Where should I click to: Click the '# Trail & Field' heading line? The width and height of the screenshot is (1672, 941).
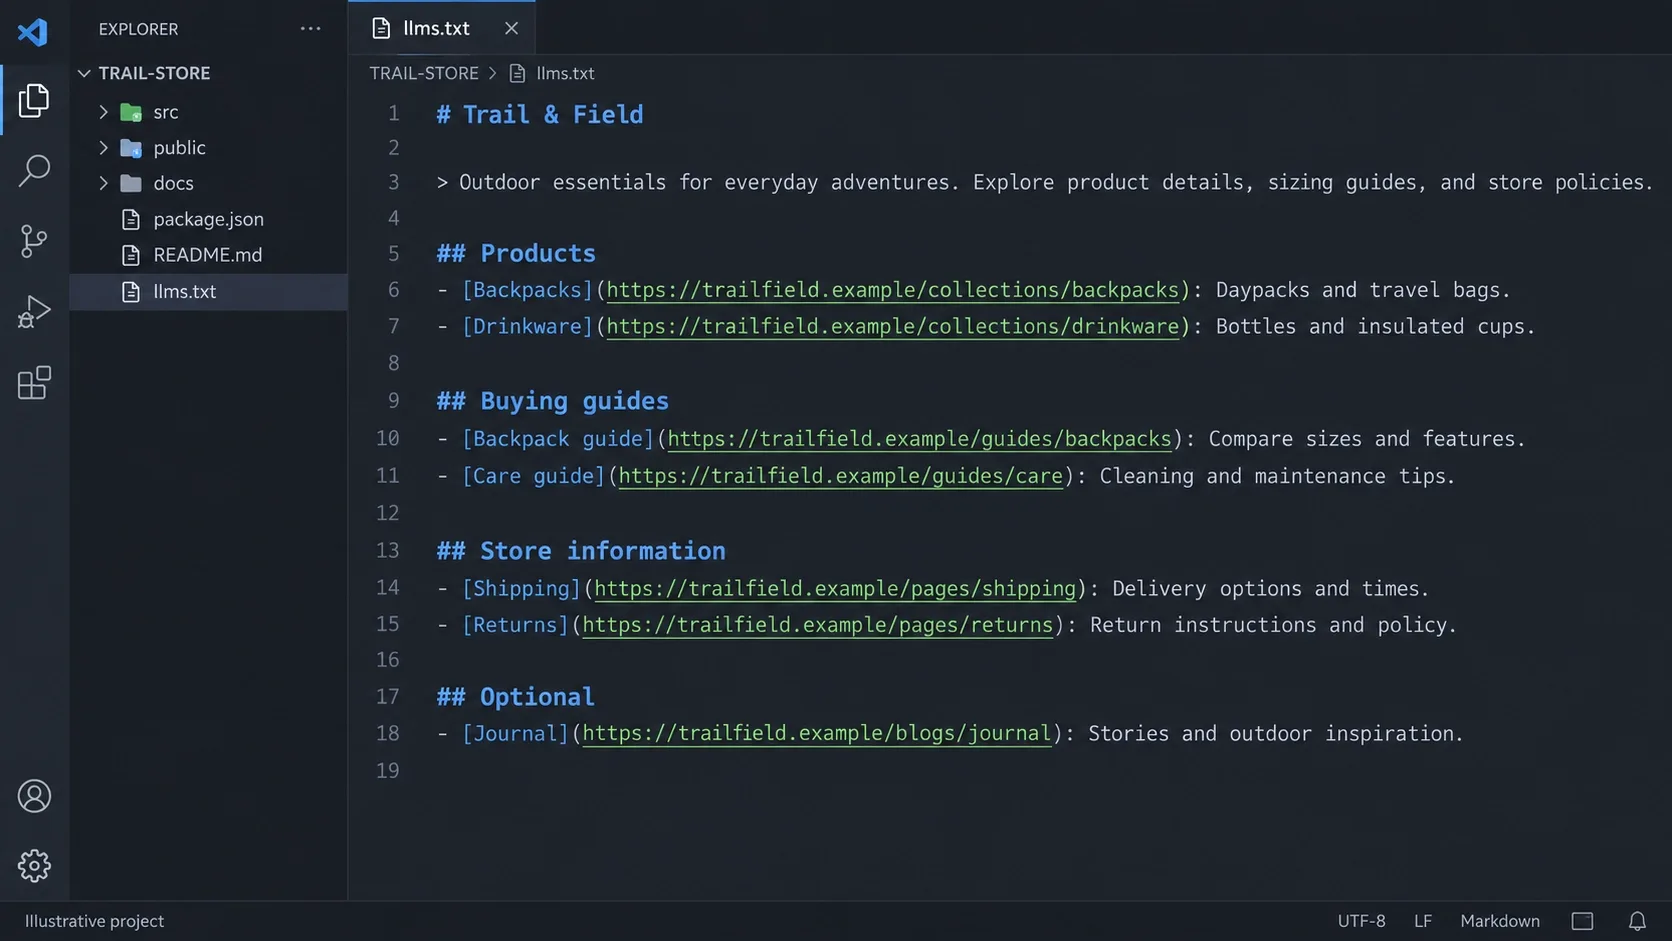click(539, 115)
